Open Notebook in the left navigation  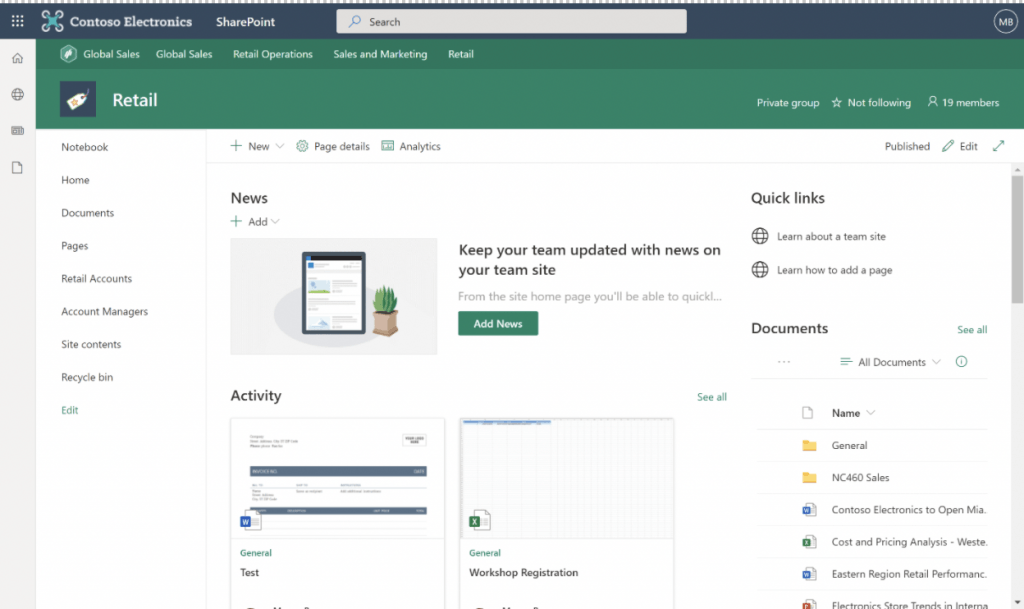pos(85,147)
